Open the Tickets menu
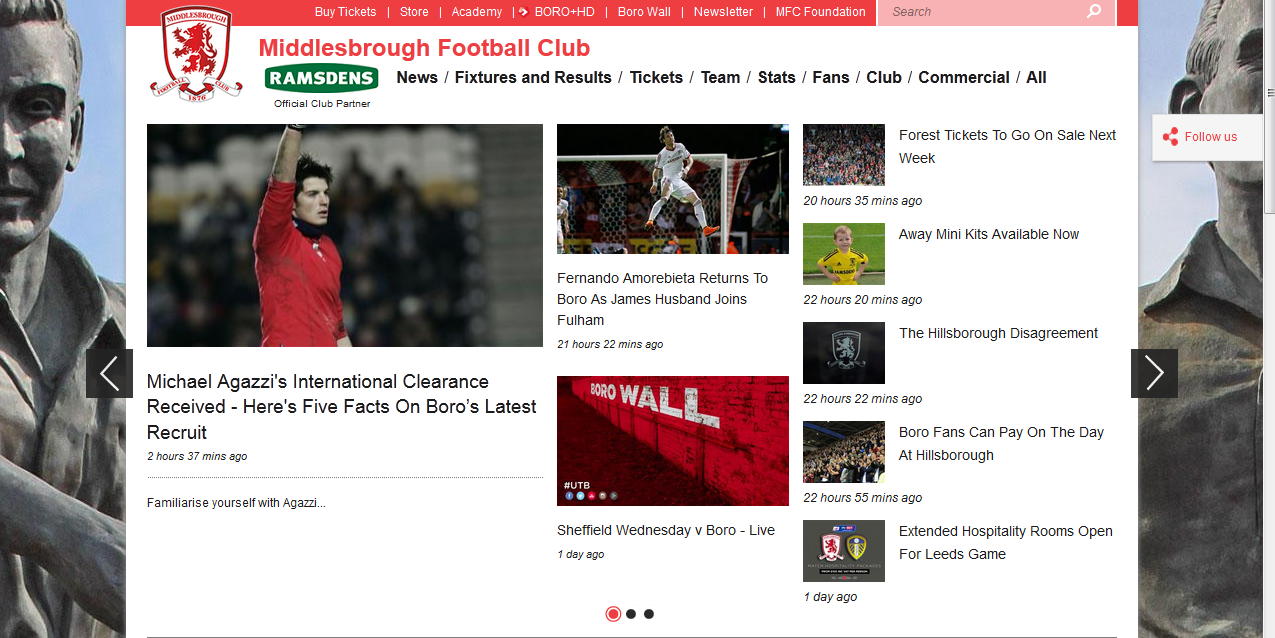 point(656,78)
